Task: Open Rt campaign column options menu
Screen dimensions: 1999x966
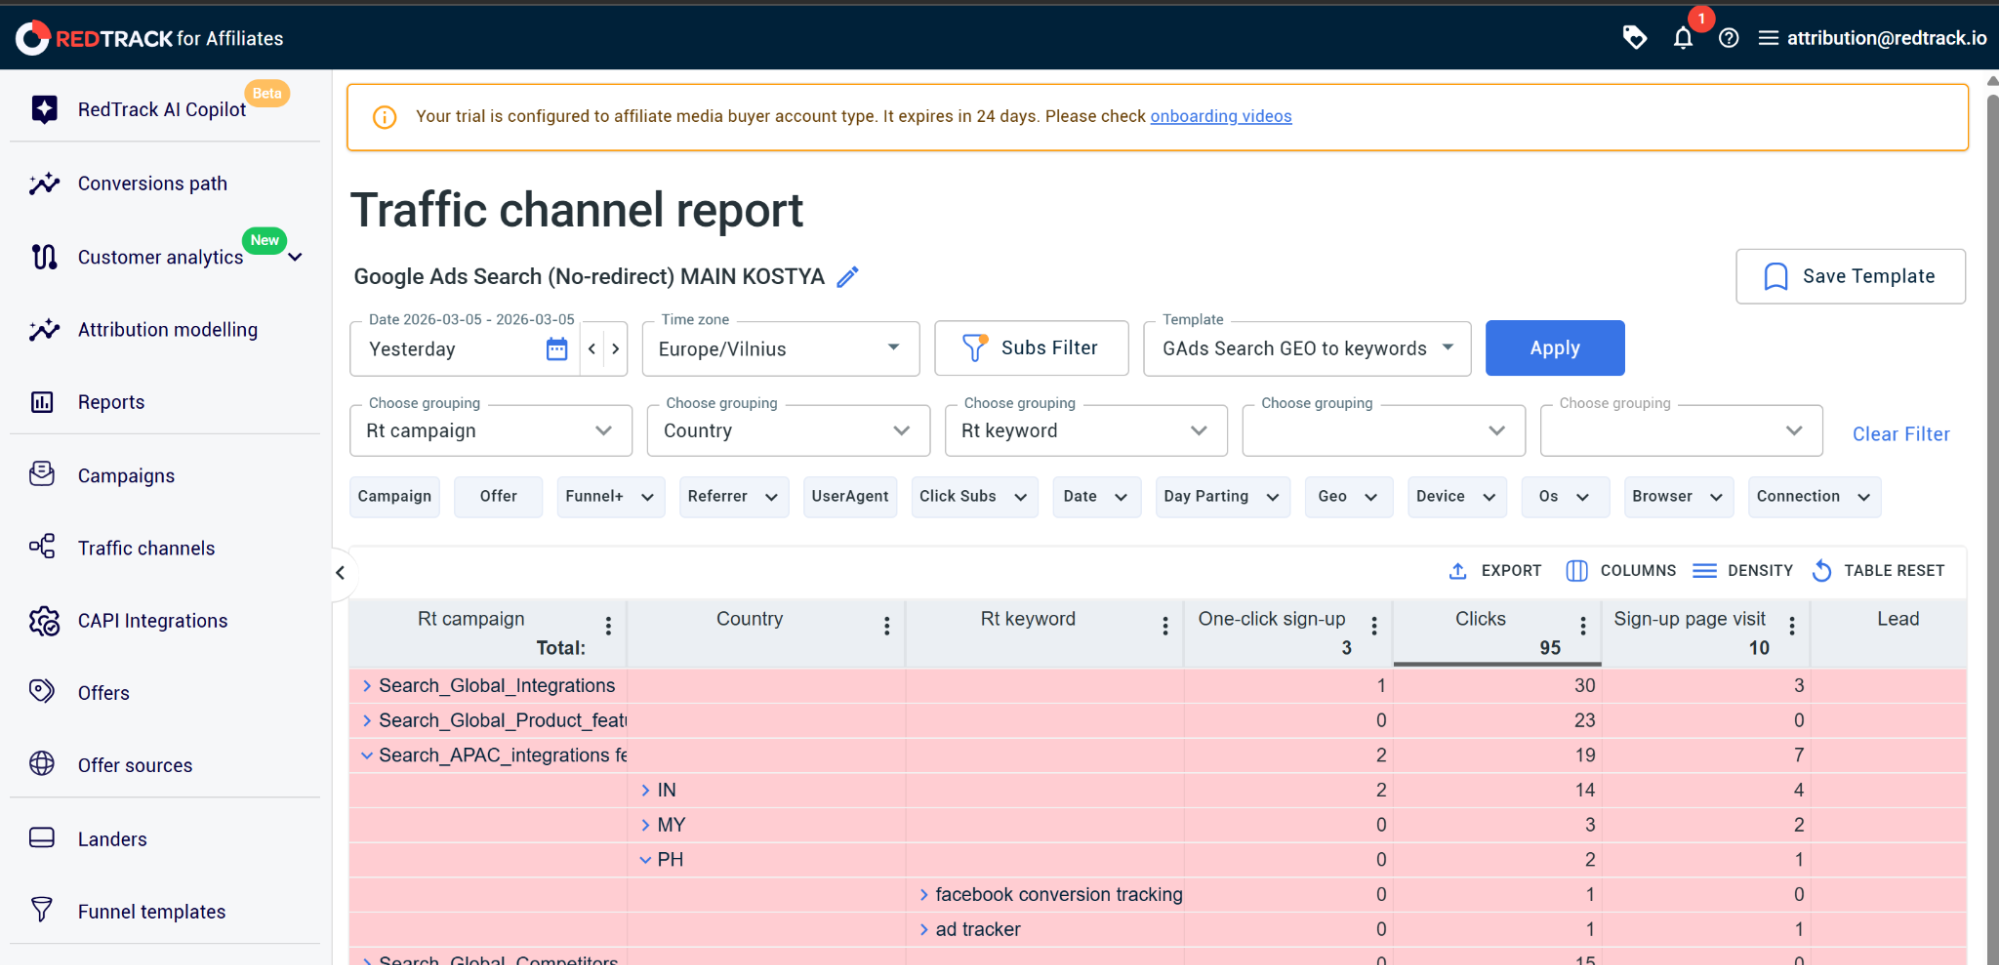Action: (608, 626)
